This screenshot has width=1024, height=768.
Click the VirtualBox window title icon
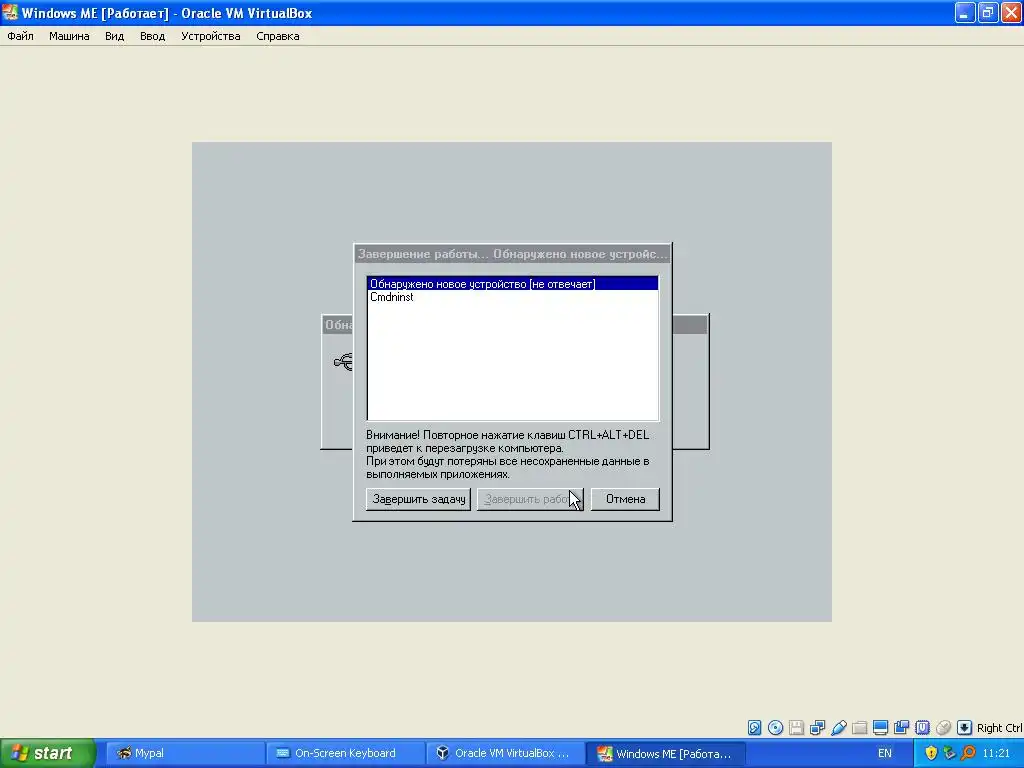[x=10, y=12]
